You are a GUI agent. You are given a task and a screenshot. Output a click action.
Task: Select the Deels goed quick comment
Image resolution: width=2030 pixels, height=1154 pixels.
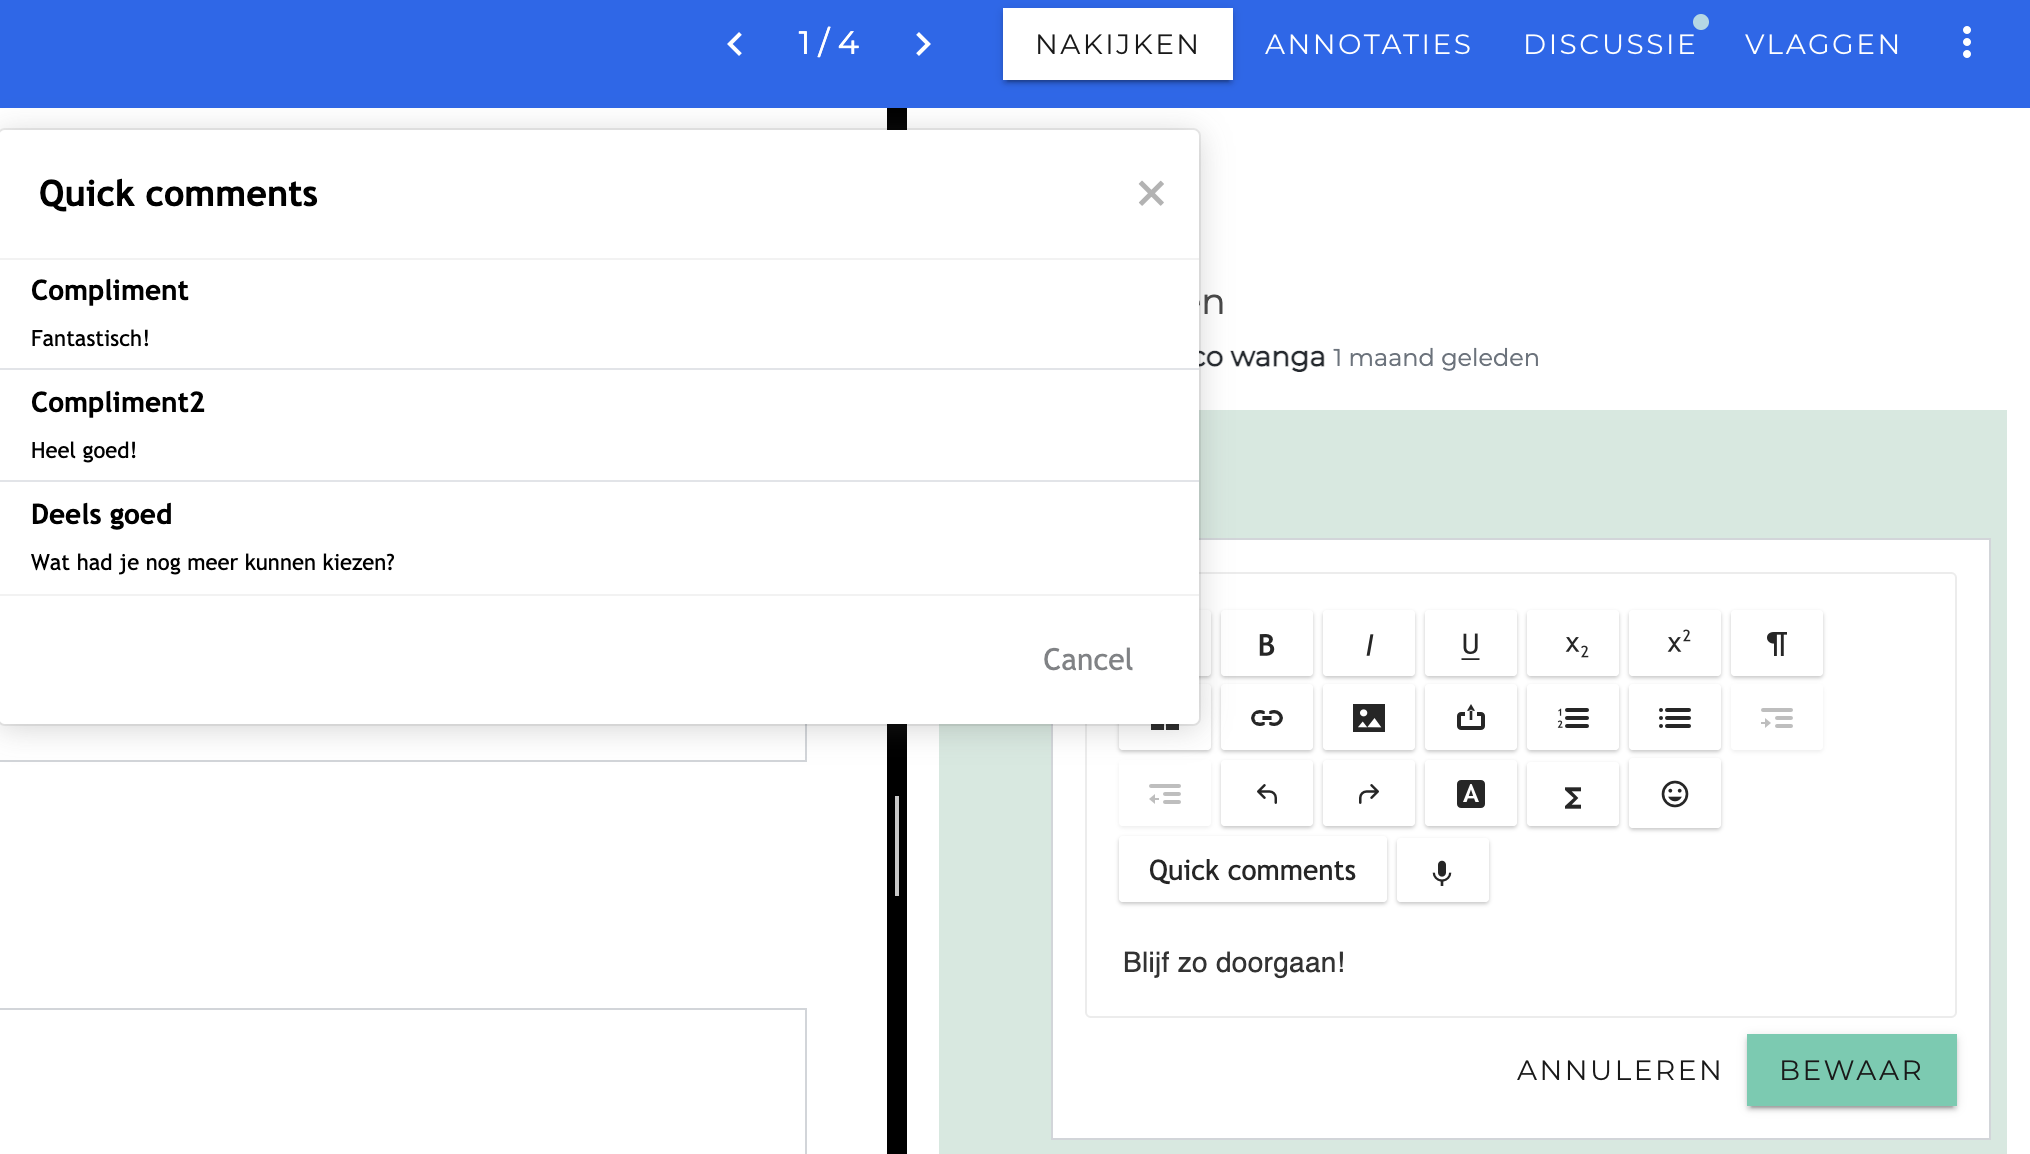point(599,538)
